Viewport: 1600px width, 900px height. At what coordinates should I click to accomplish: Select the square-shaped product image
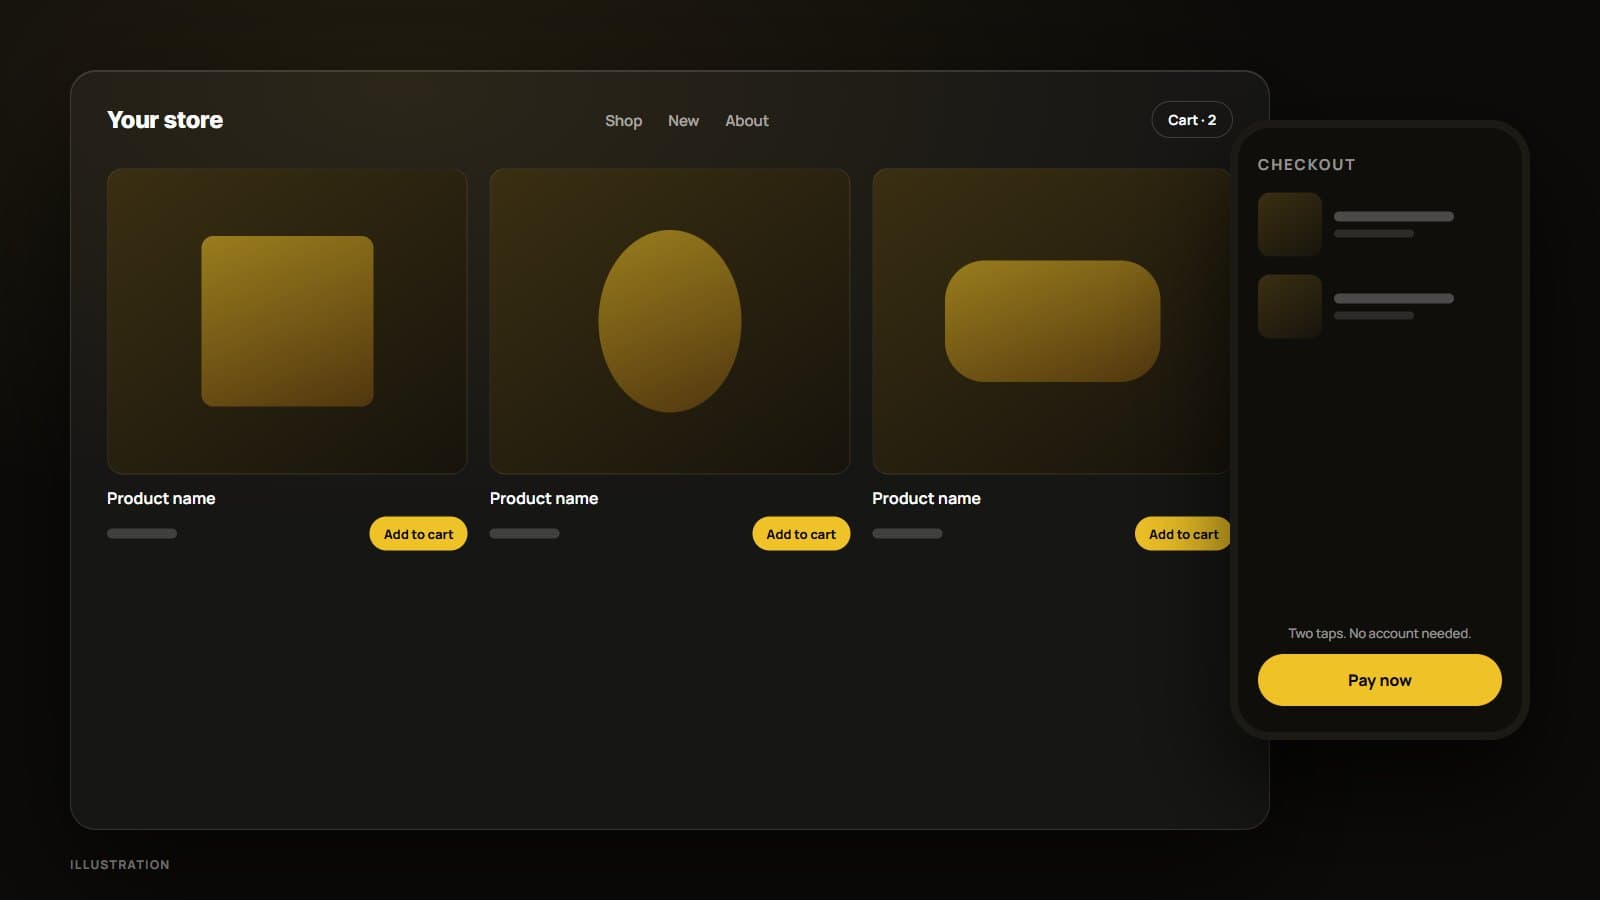pyautogui.click(x=287, y=321)
